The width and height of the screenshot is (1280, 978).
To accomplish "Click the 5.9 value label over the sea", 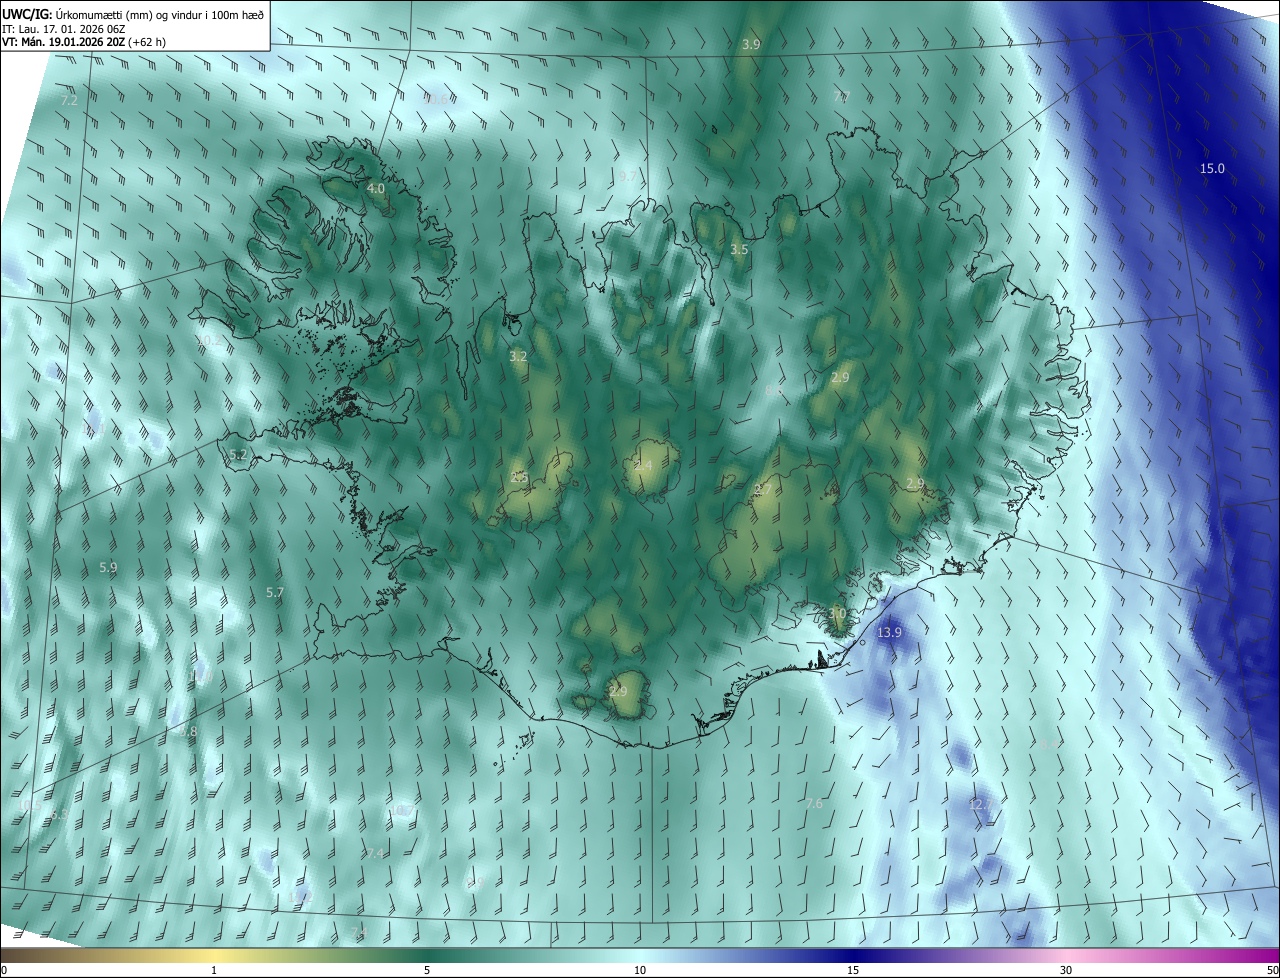I will click(108, 567).
